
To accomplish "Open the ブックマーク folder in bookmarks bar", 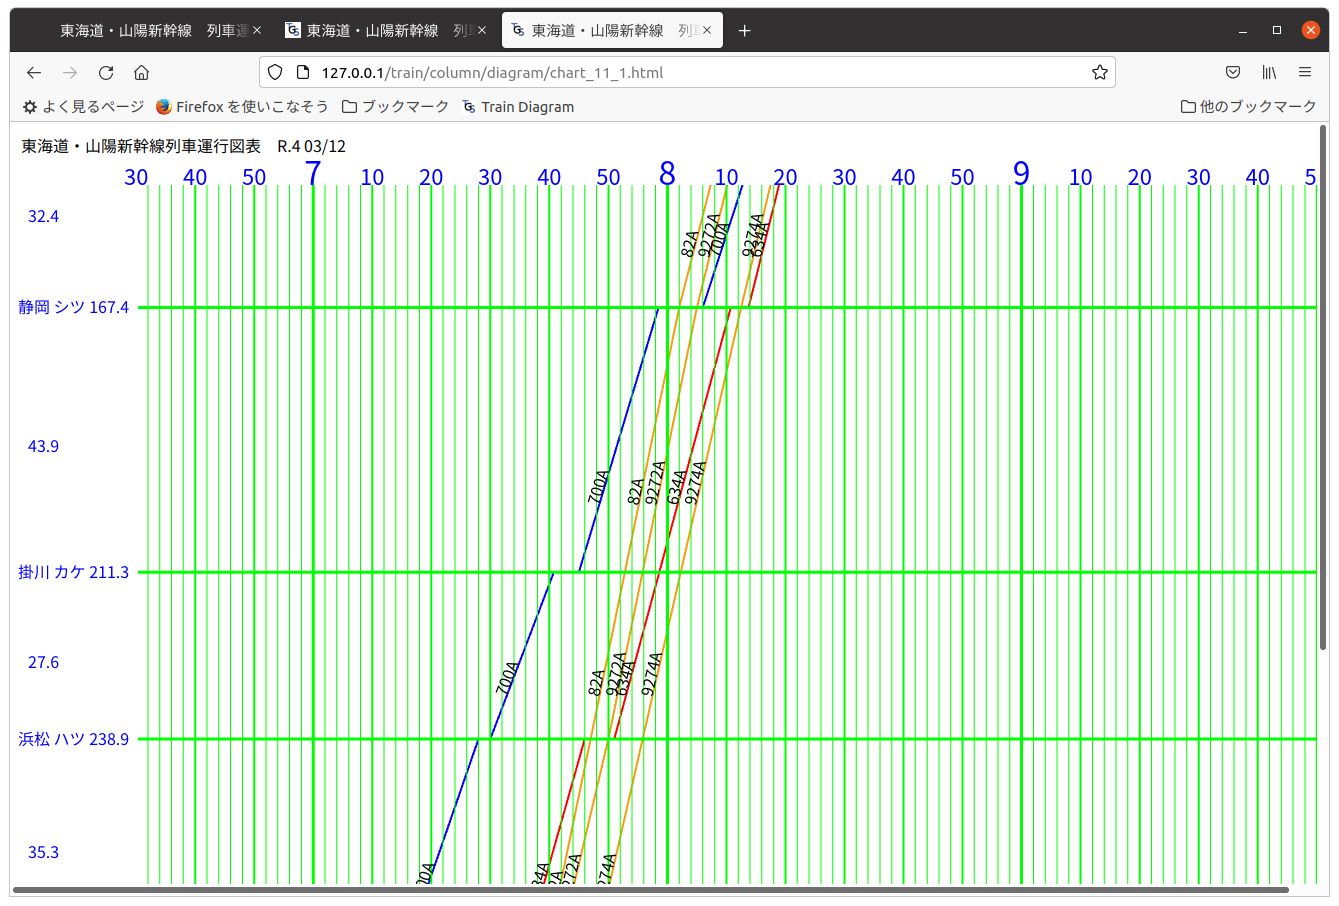I will pyautogui.click(x=395, y=107).
